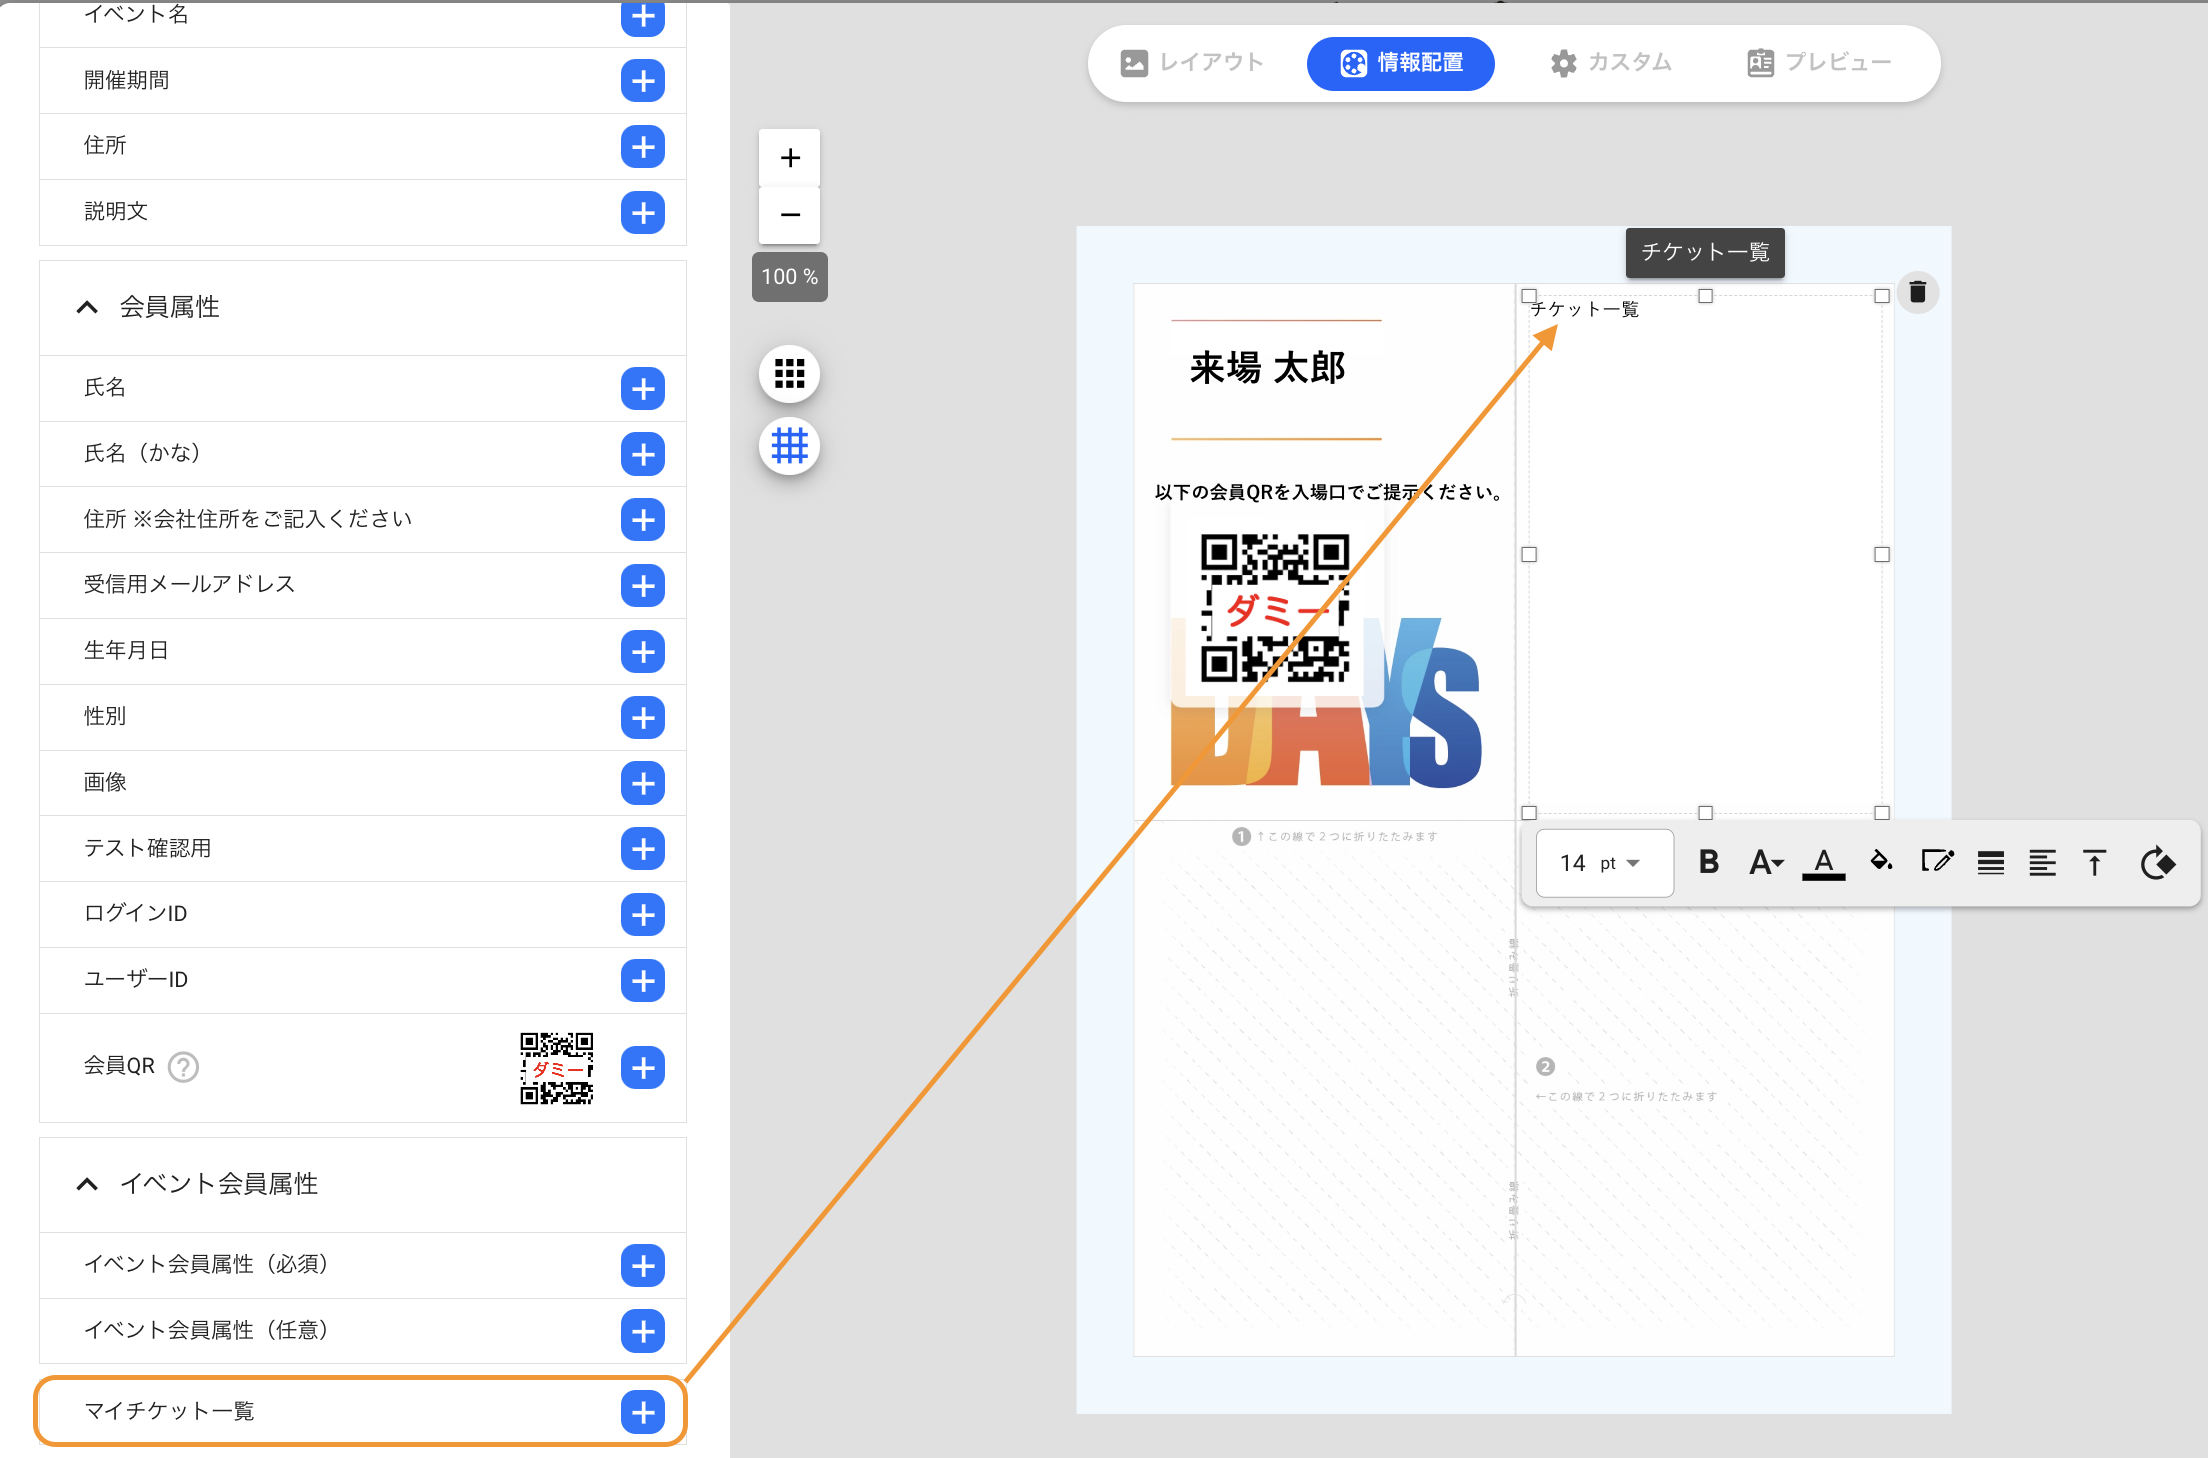Image resolution: width=2208 pixels, height=1458 pixels.
Task: Delete the selected チケット一覧 element
Action: click(x=1917, y=292)
